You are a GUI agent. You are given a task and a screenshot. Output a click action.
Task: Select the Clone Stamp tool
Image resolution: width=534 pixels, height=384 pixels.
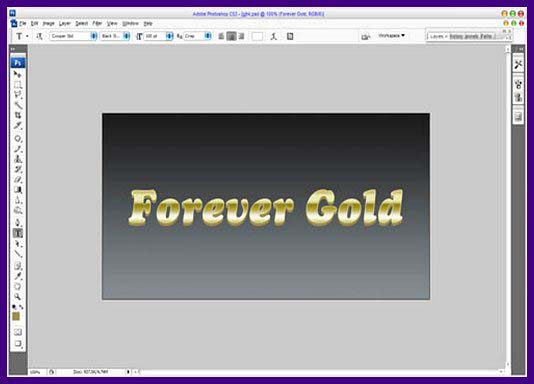coord(17,159)
